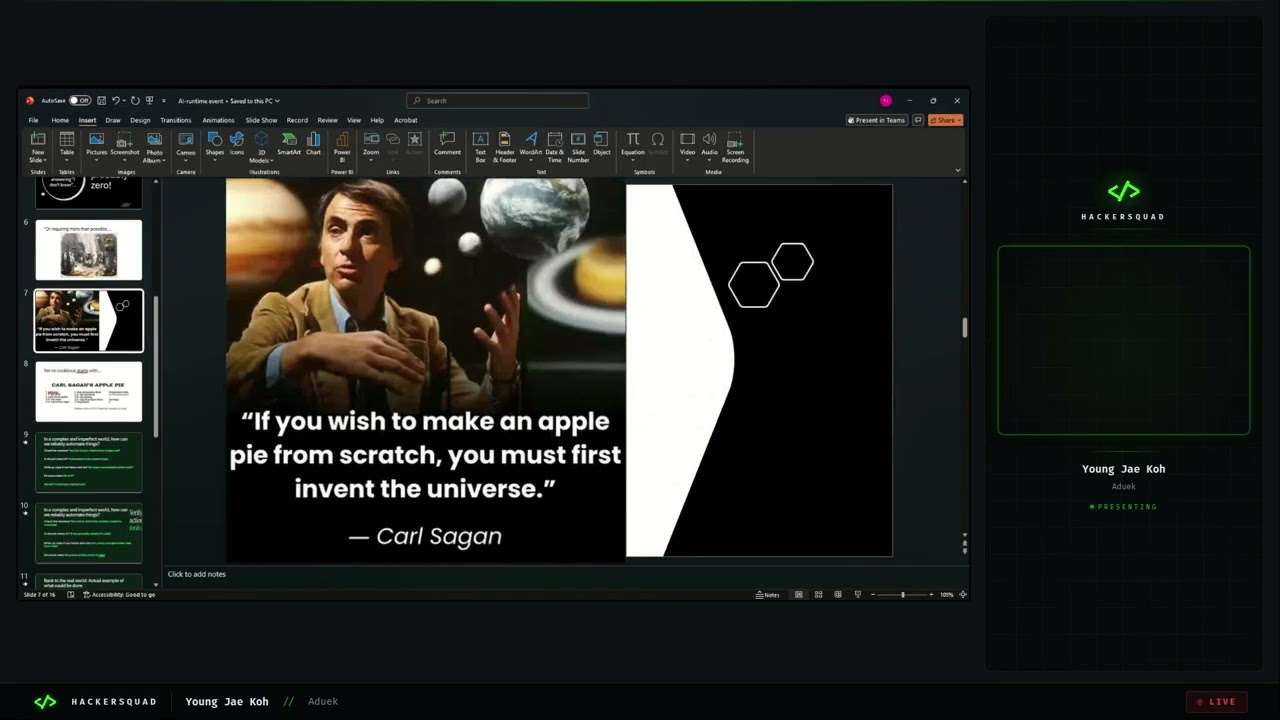Insert 3D Models
This screenshot has height=720, width=1280.
[x=261, y=146]
